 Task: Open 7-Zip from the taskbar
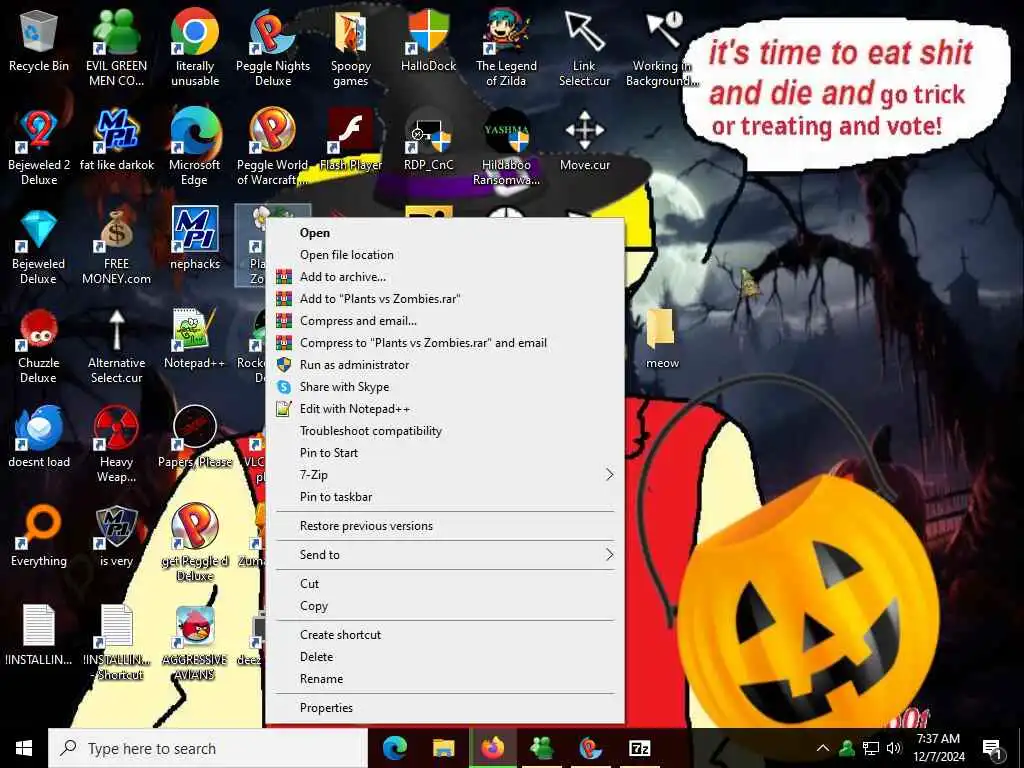coord(639,748)
